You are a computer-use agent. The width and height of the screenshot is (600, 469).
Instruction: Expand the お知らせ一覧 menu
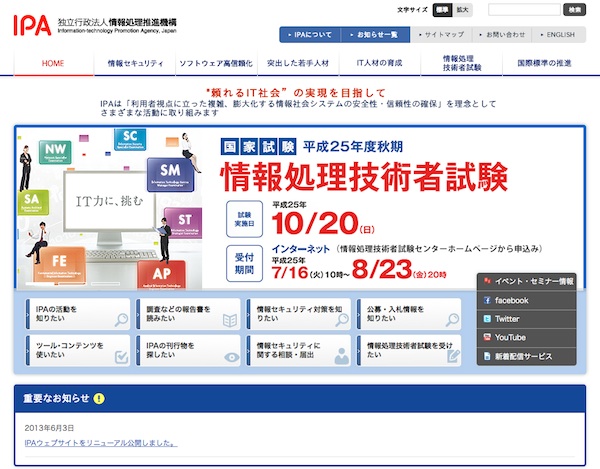(x=376, y=34)
